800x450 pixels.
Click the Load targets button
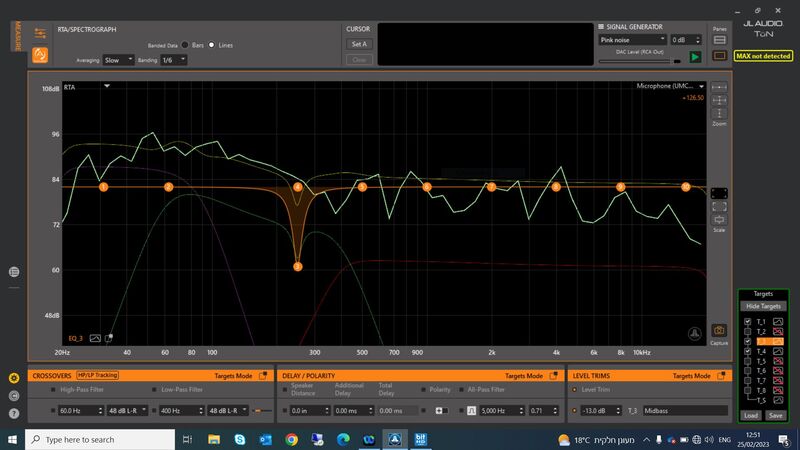tap(751, 415)
